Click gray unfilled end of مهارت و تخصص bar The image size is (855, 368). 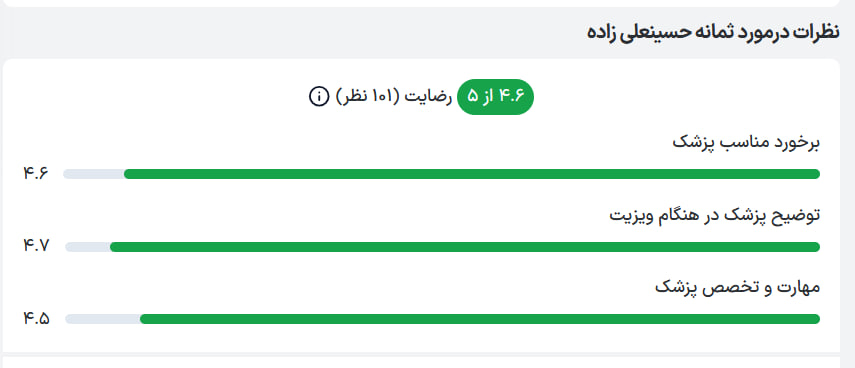[x=103, y=319]
